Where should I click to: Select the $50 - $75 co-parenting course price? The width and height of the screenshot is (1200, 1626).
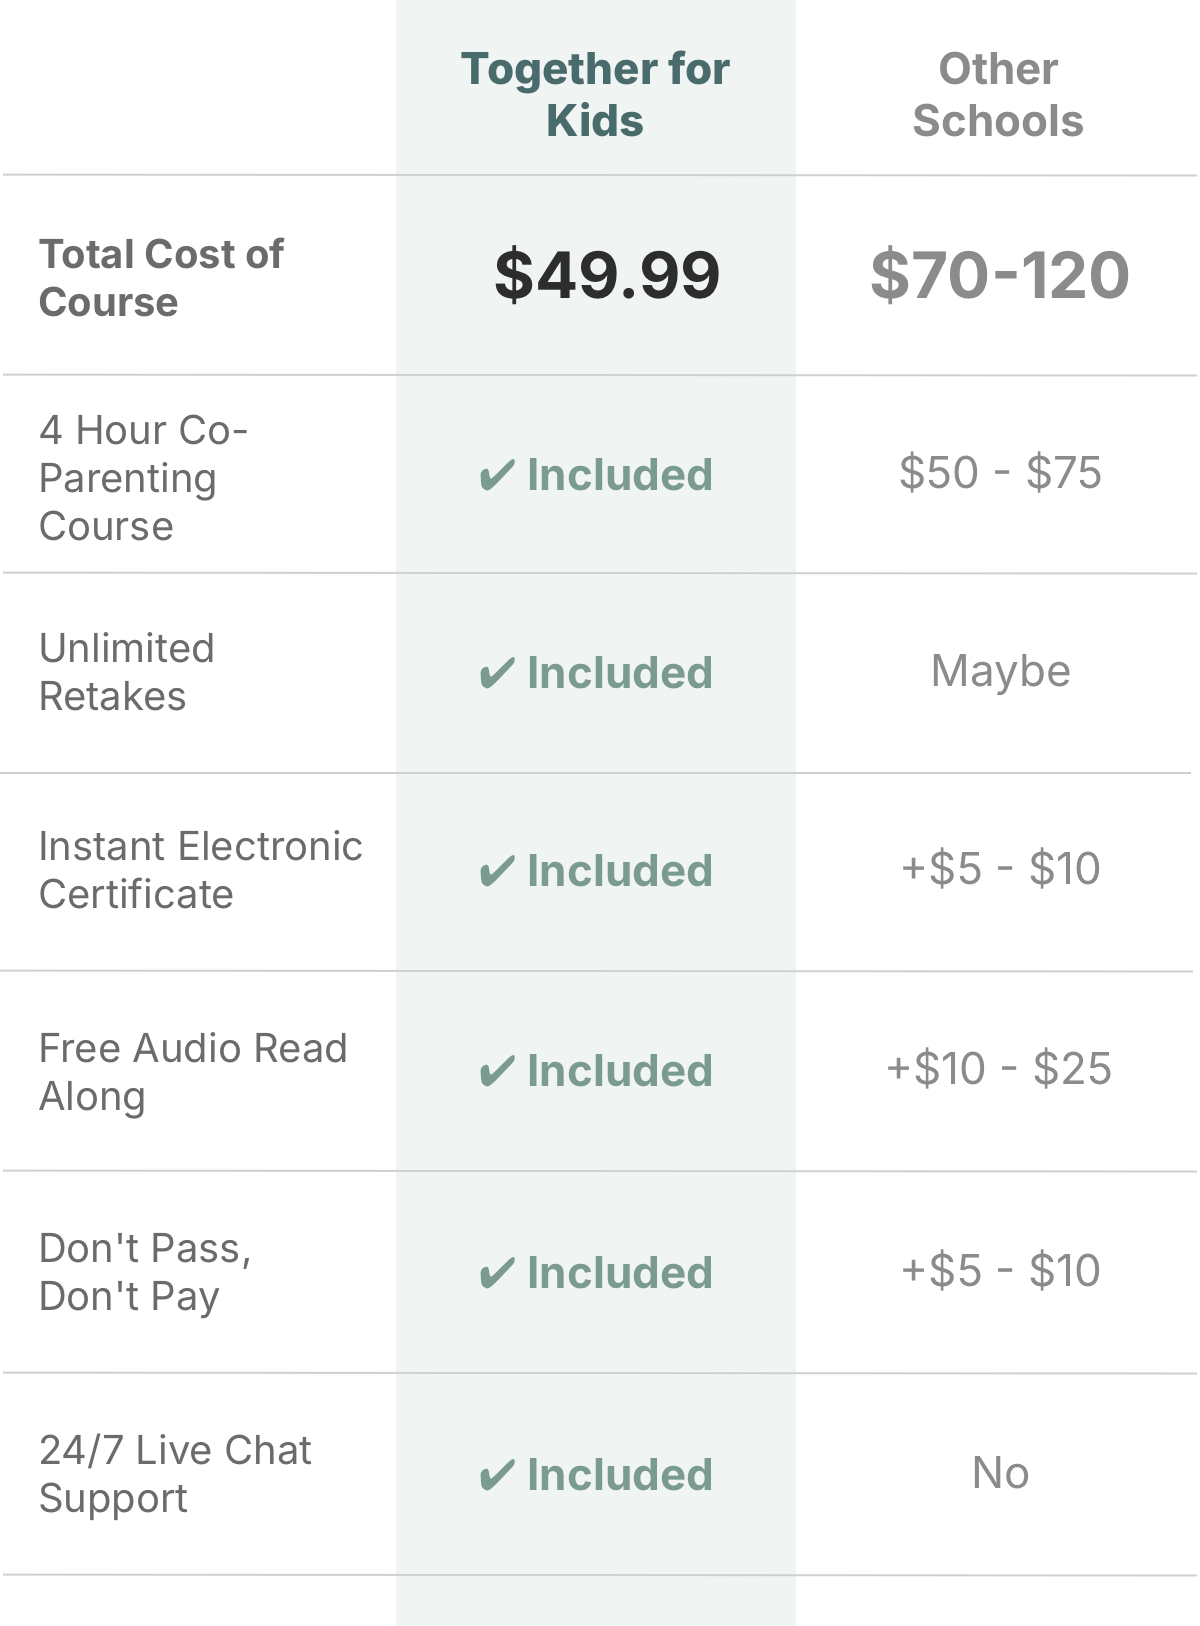[1000, 472]
